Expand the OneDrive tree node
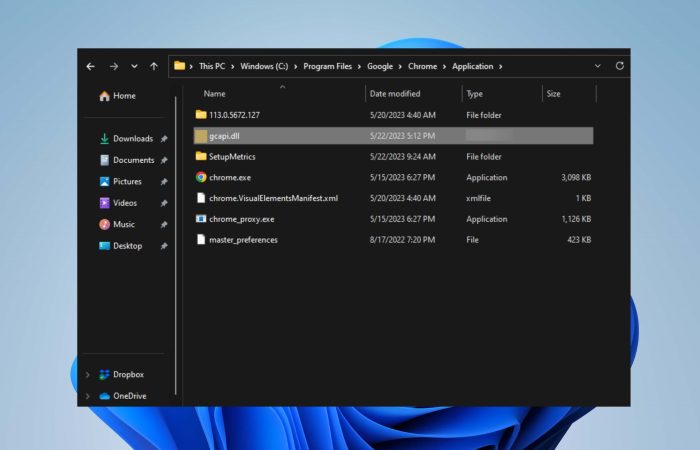The width and height of the screenshot is (700, 450). click(x=88, y=396)
